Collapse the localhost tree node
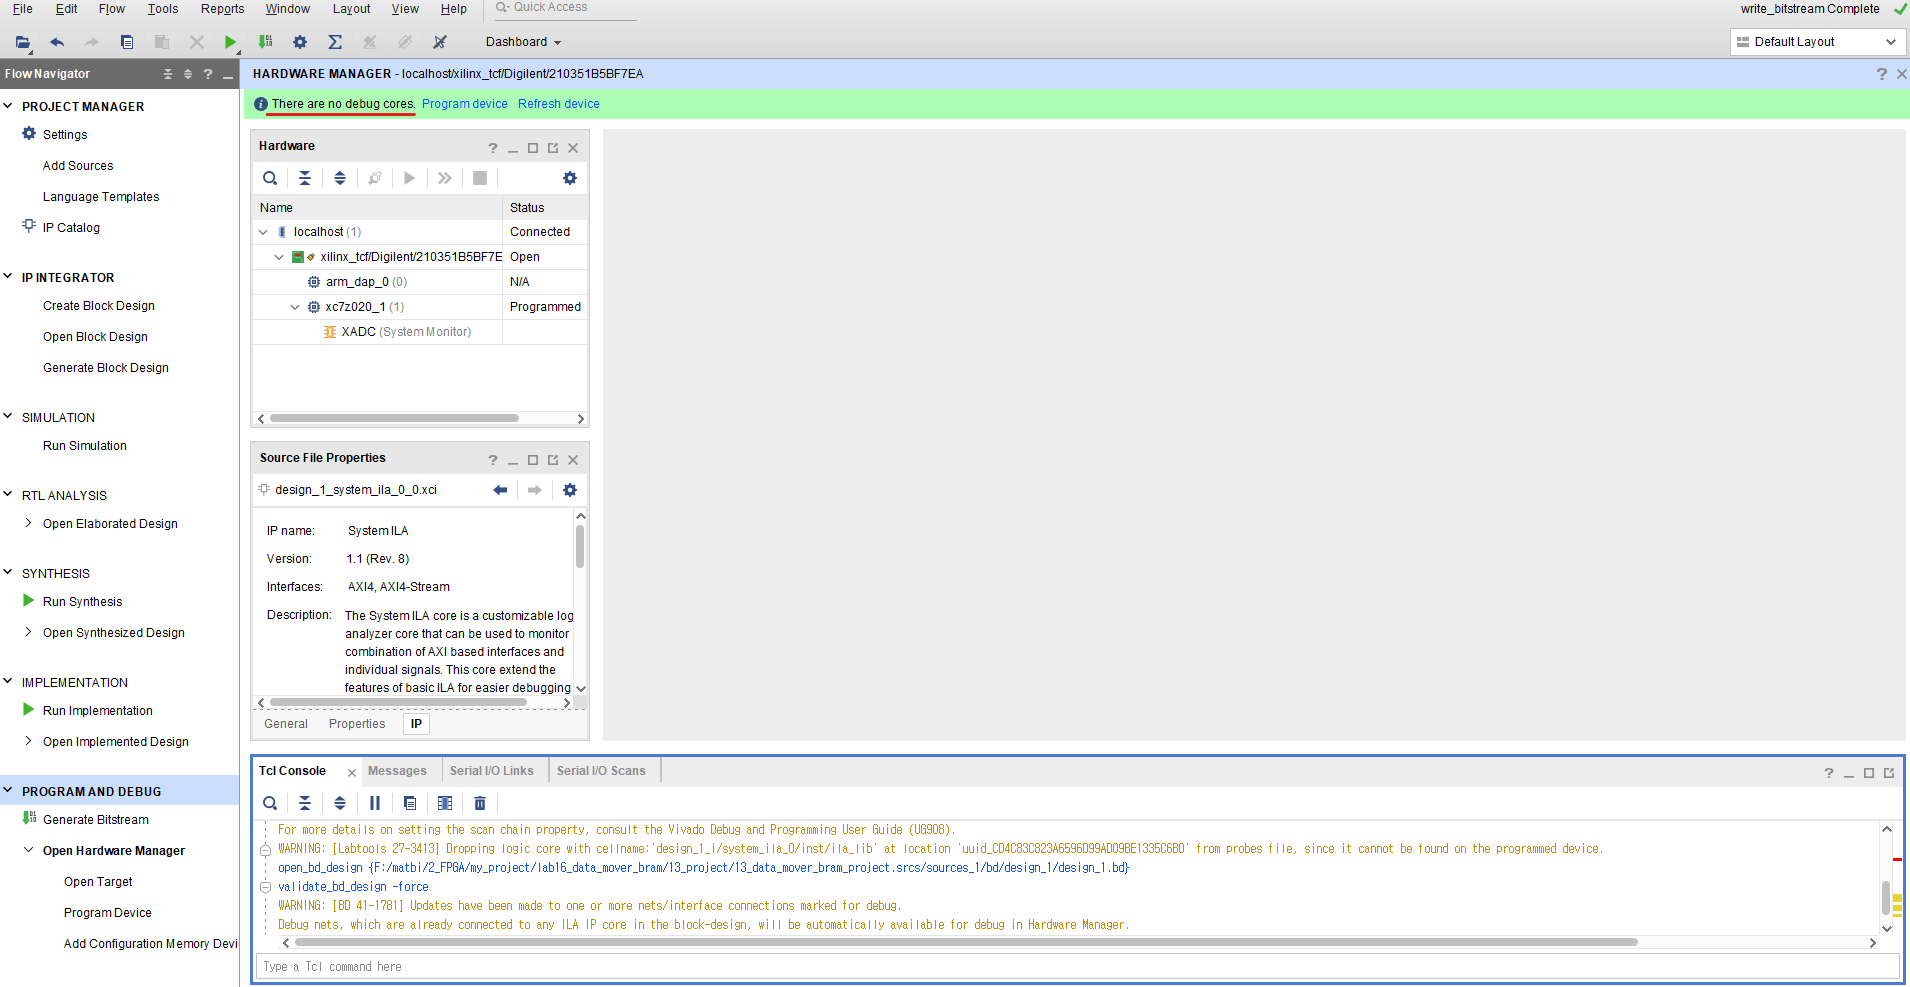This screenshot has width=1910, height=987. tap(263, 232)
